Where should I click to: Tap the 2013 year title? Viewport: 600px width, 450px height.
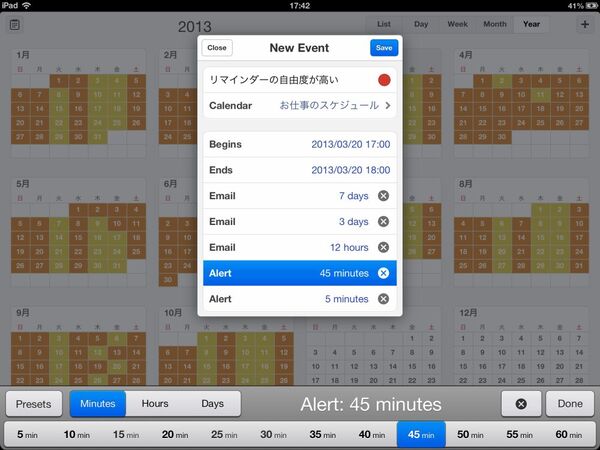point(194,26)
